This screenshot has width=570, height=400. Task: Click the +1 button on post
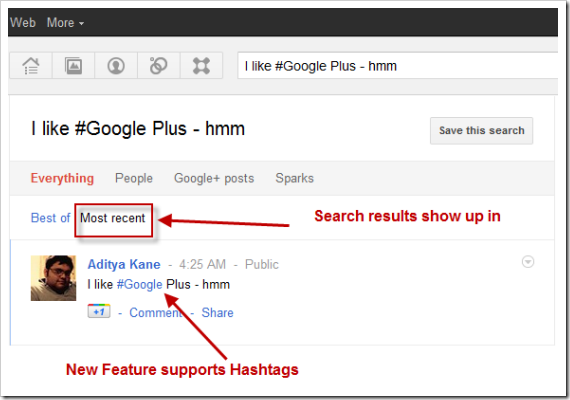click(x=99, y=311)
